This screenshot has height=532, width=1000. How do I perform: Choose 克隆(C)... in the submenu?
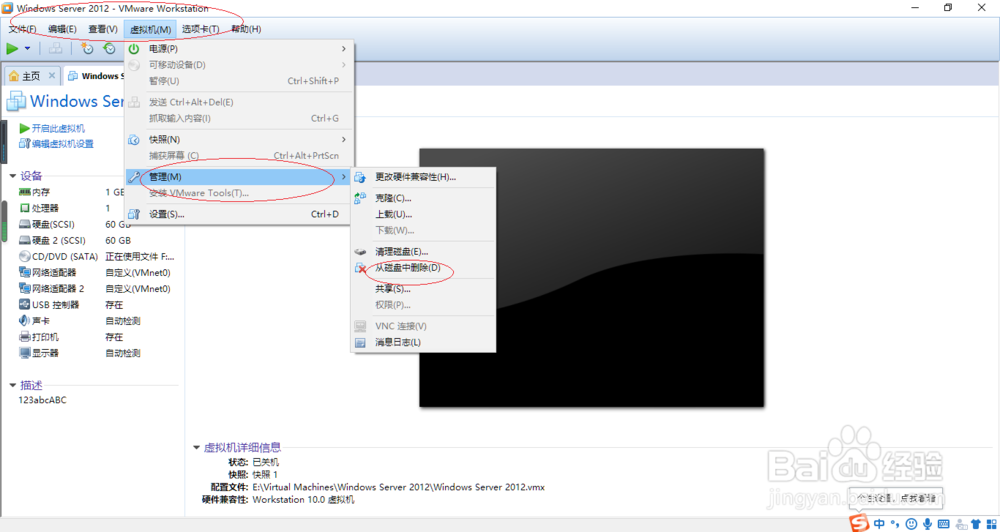[x=423, y=198]
